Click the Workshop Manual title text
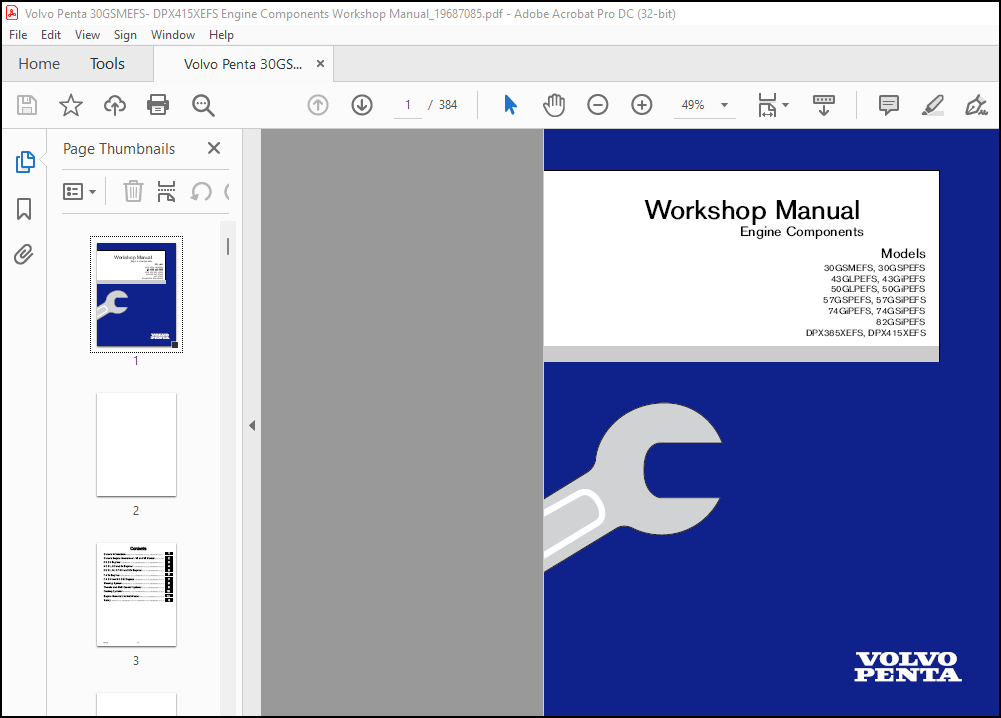The image size is (1001, 718). pos(752,210)
